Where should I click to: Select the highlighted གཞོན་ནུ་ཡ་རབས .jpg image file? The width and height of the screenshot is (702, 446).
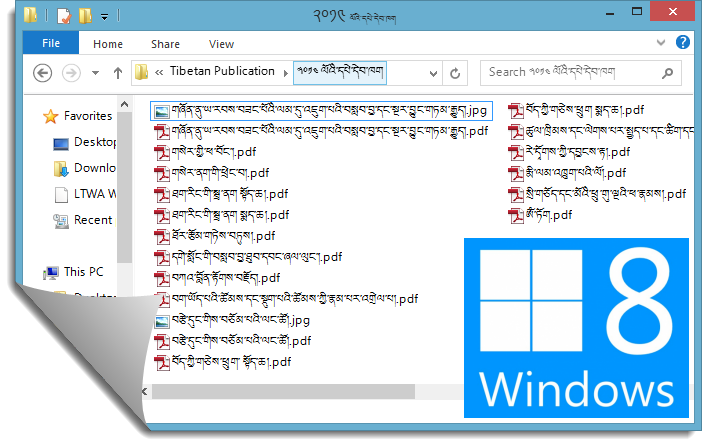pos(321,111)
